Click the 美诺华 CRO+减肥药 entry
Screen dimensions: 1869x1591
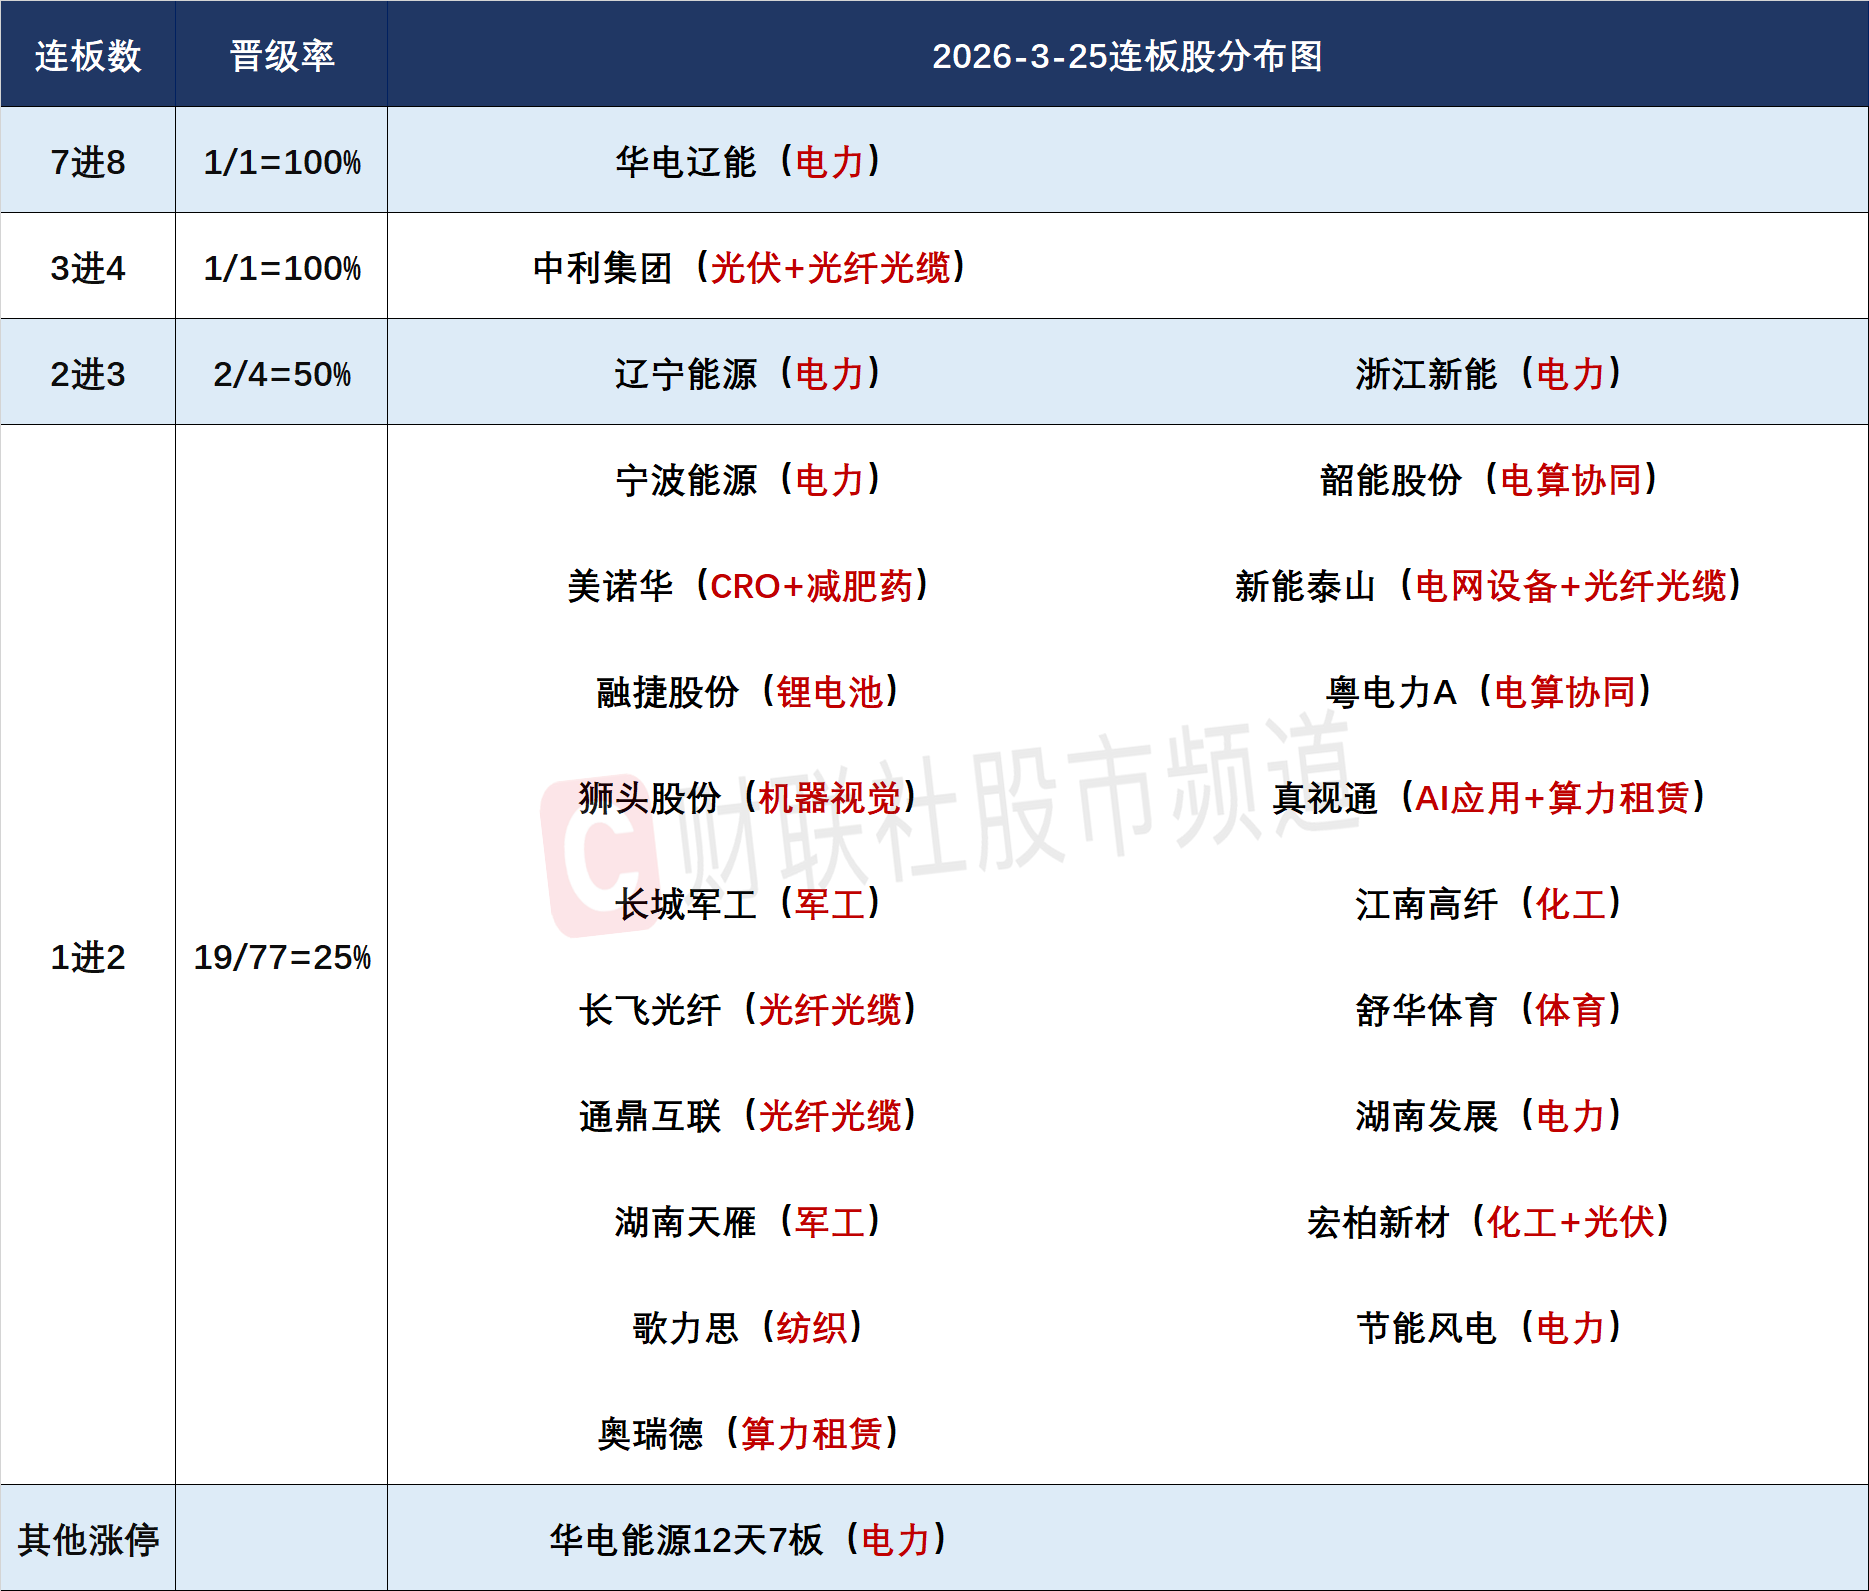748,586
